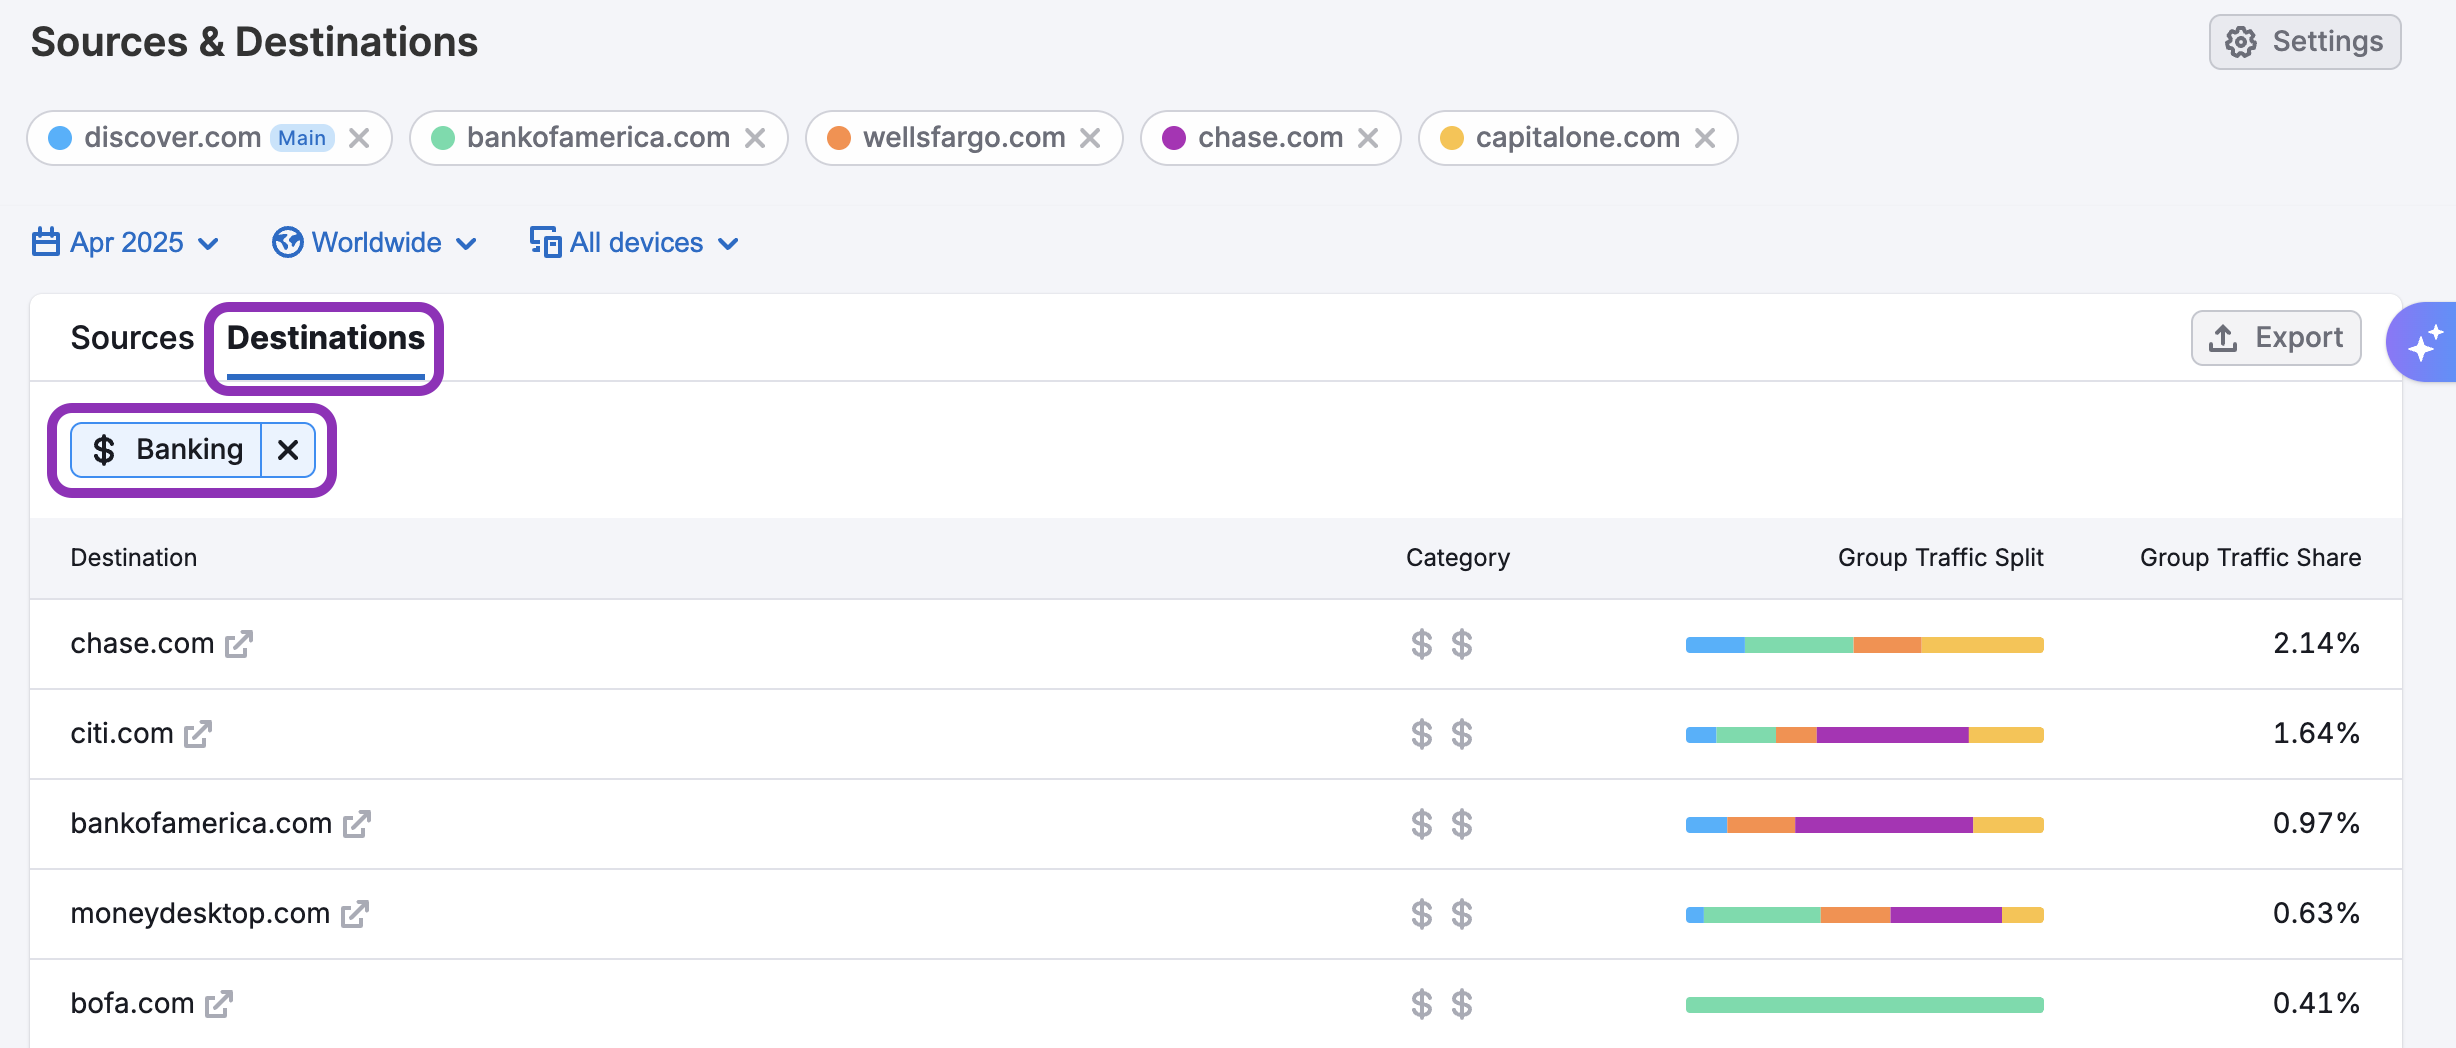Screen dimensions: 2456x1048
Task: Open moneydesktop.com external link icon
Action: coord(354,914)
